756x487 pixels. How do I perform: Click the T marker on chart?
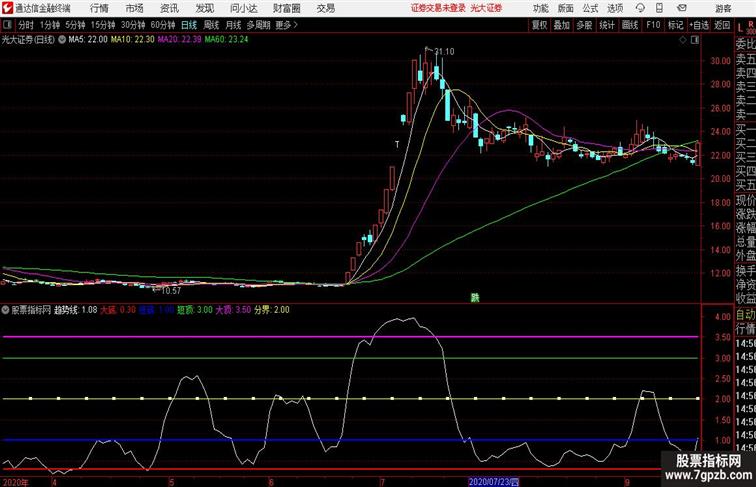pyautogui.click(x=397, y=145)
